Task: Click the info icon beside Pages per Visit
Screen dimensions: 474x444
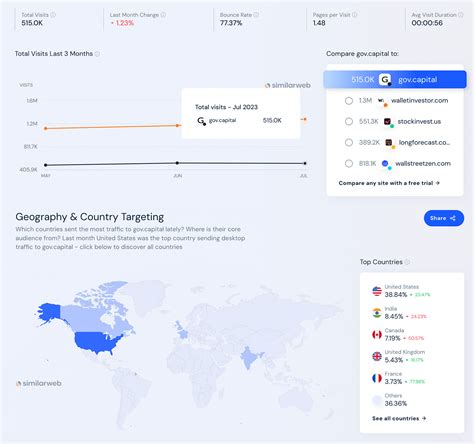Action: [355, 15]
